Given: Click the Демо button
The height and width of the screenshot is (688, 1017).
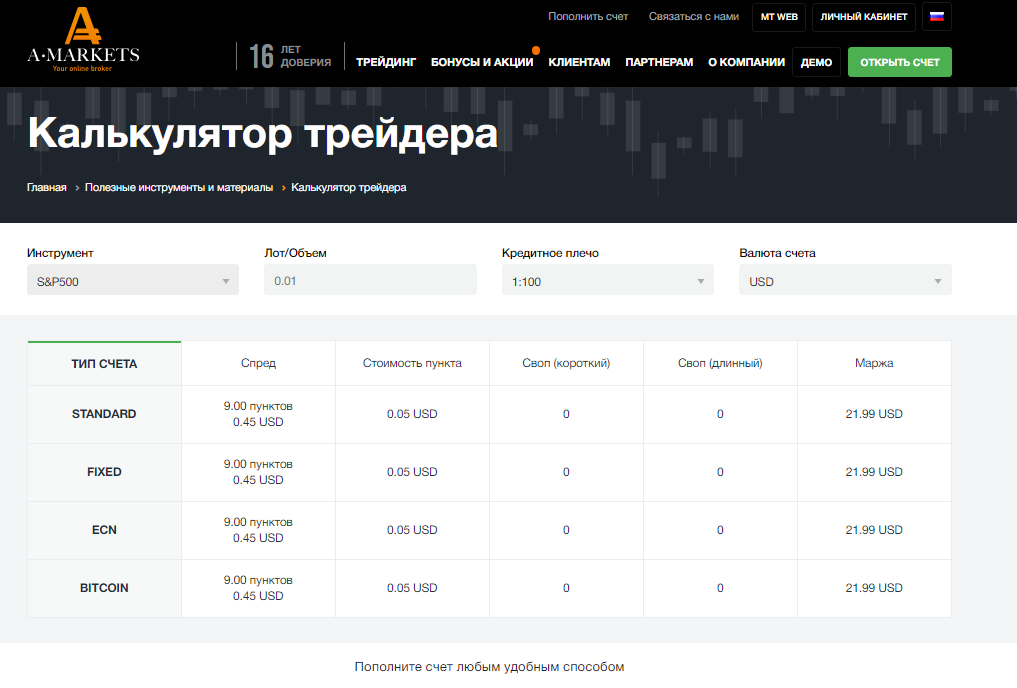Looking at the screenshot, I should 816,62.
